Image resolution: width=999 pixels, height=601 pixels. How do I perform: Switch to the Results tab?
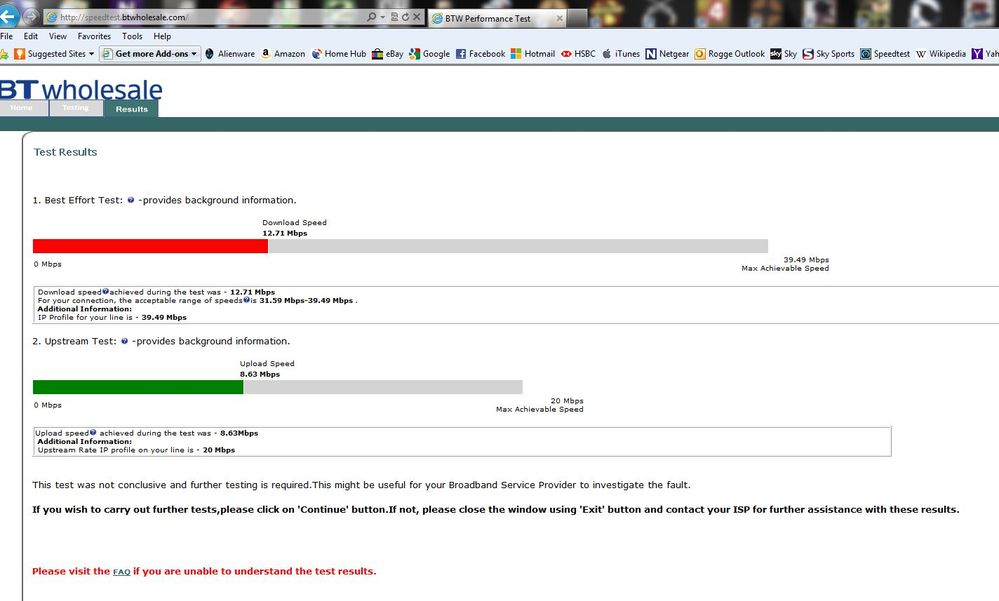click(x=131, y=109)
